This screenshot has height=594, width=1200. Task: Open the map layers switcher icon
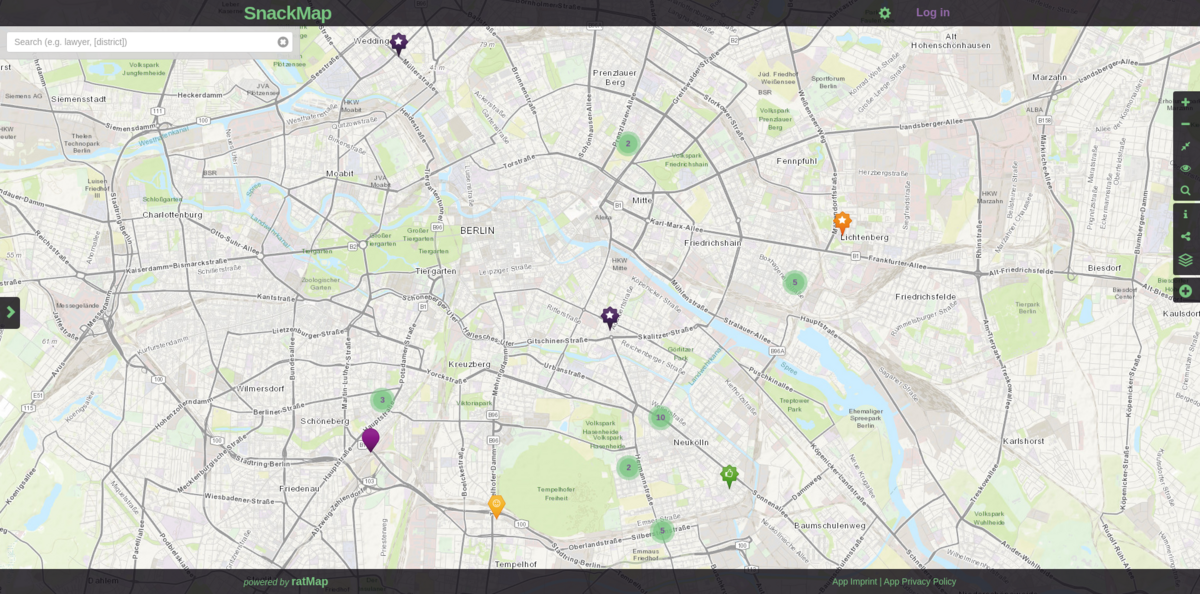pos(1185,258)
